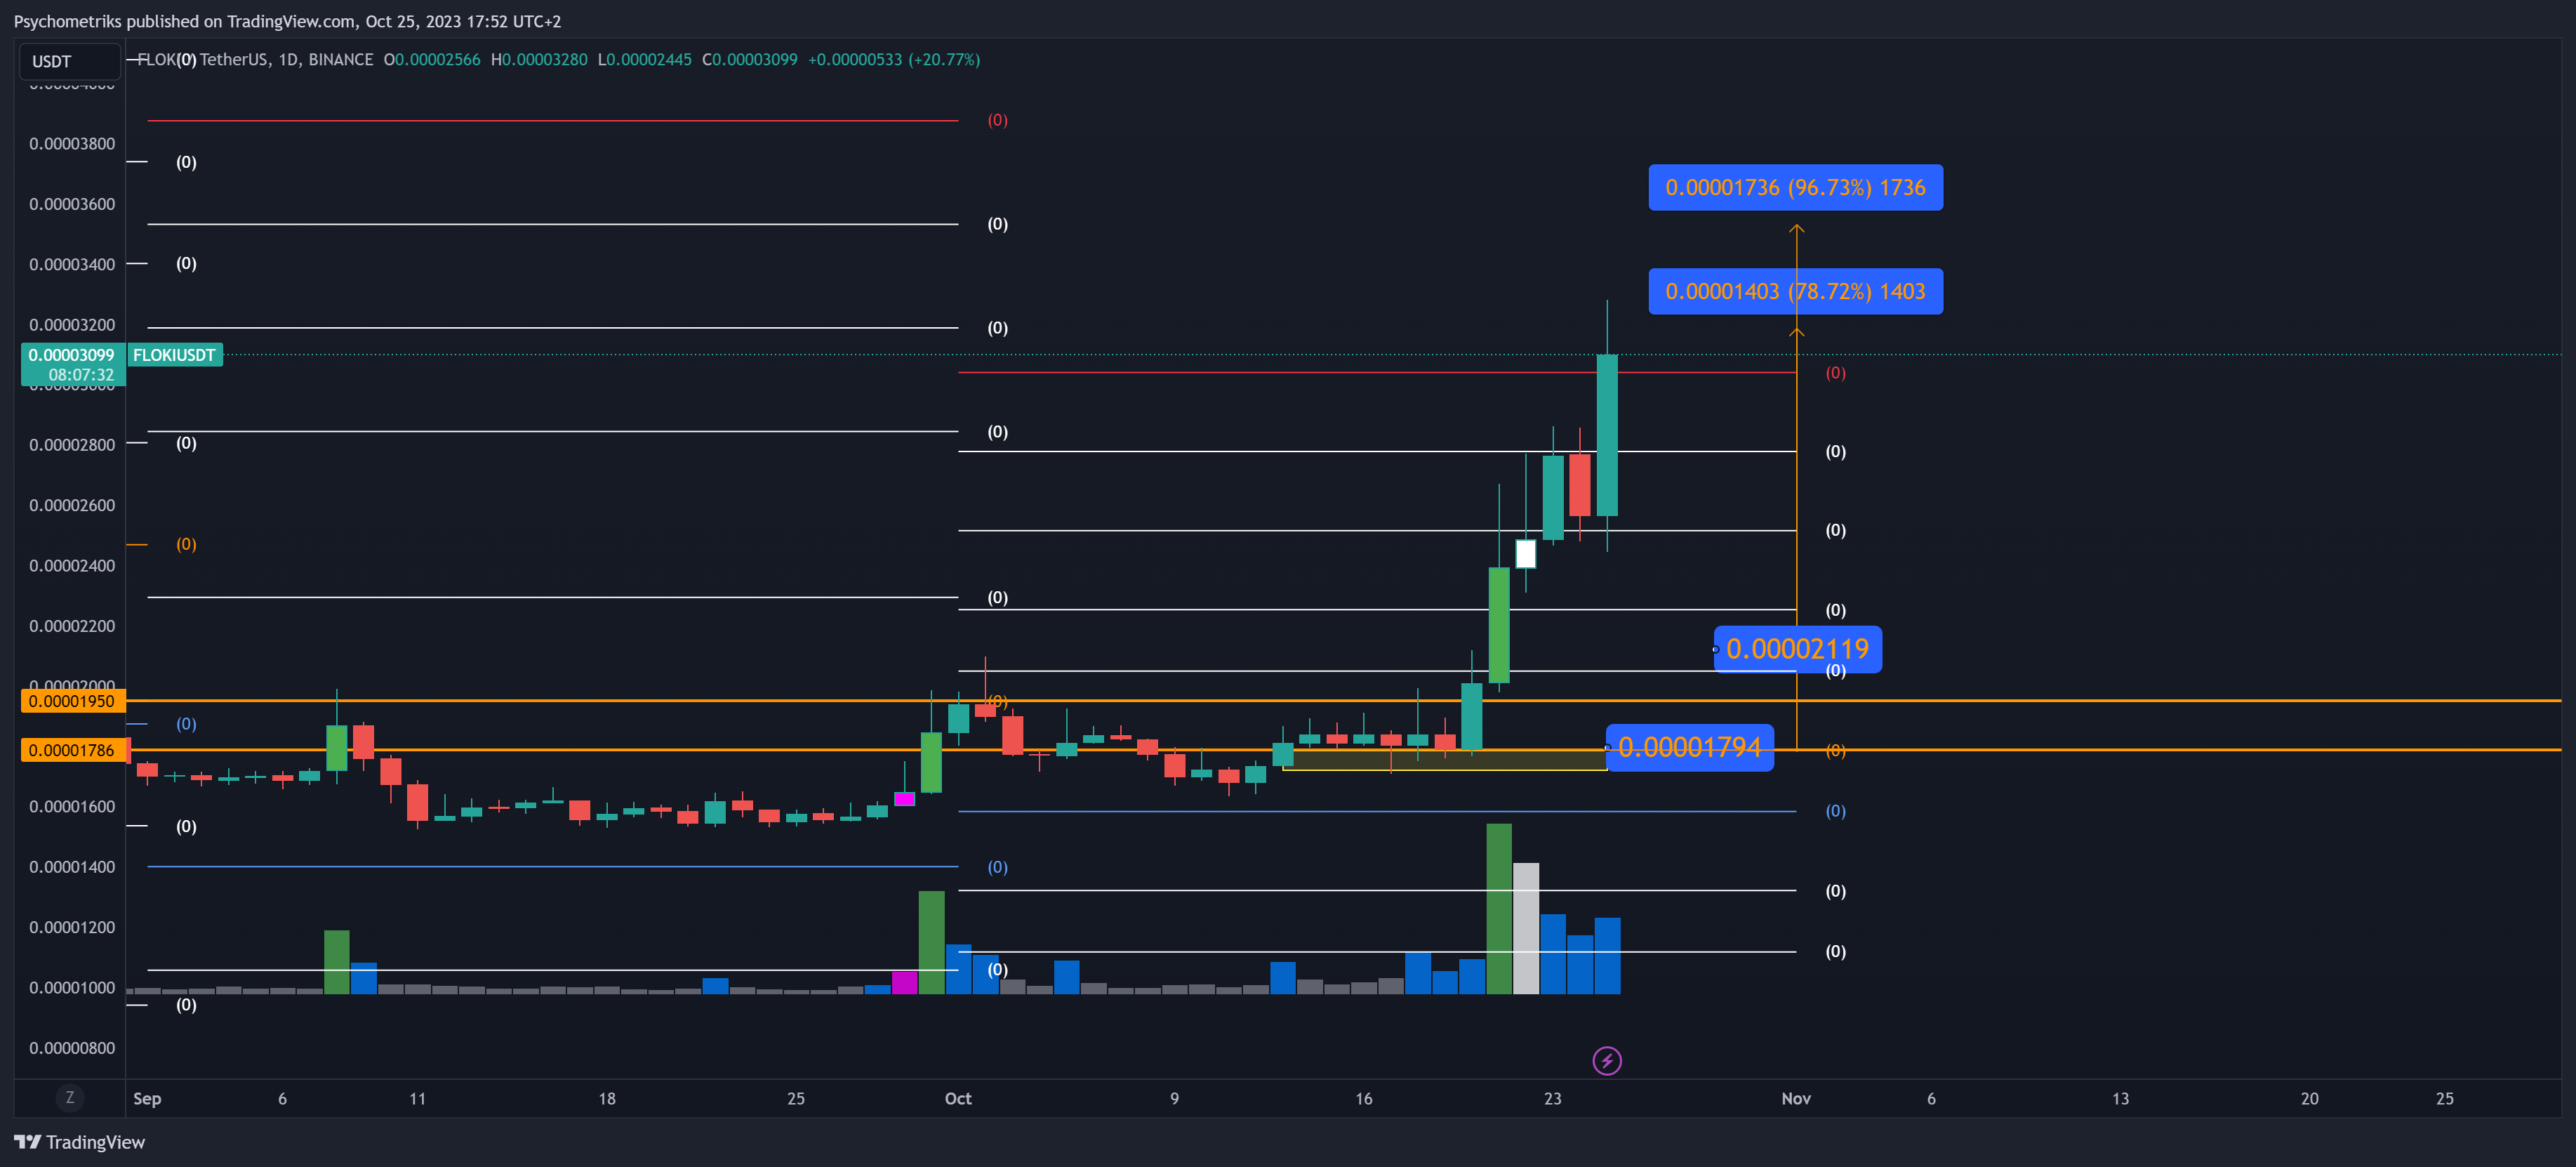Click the TetherUS, 1D, BINANCE chart title
2576x1167 pixels.
(x=286, y=60)
